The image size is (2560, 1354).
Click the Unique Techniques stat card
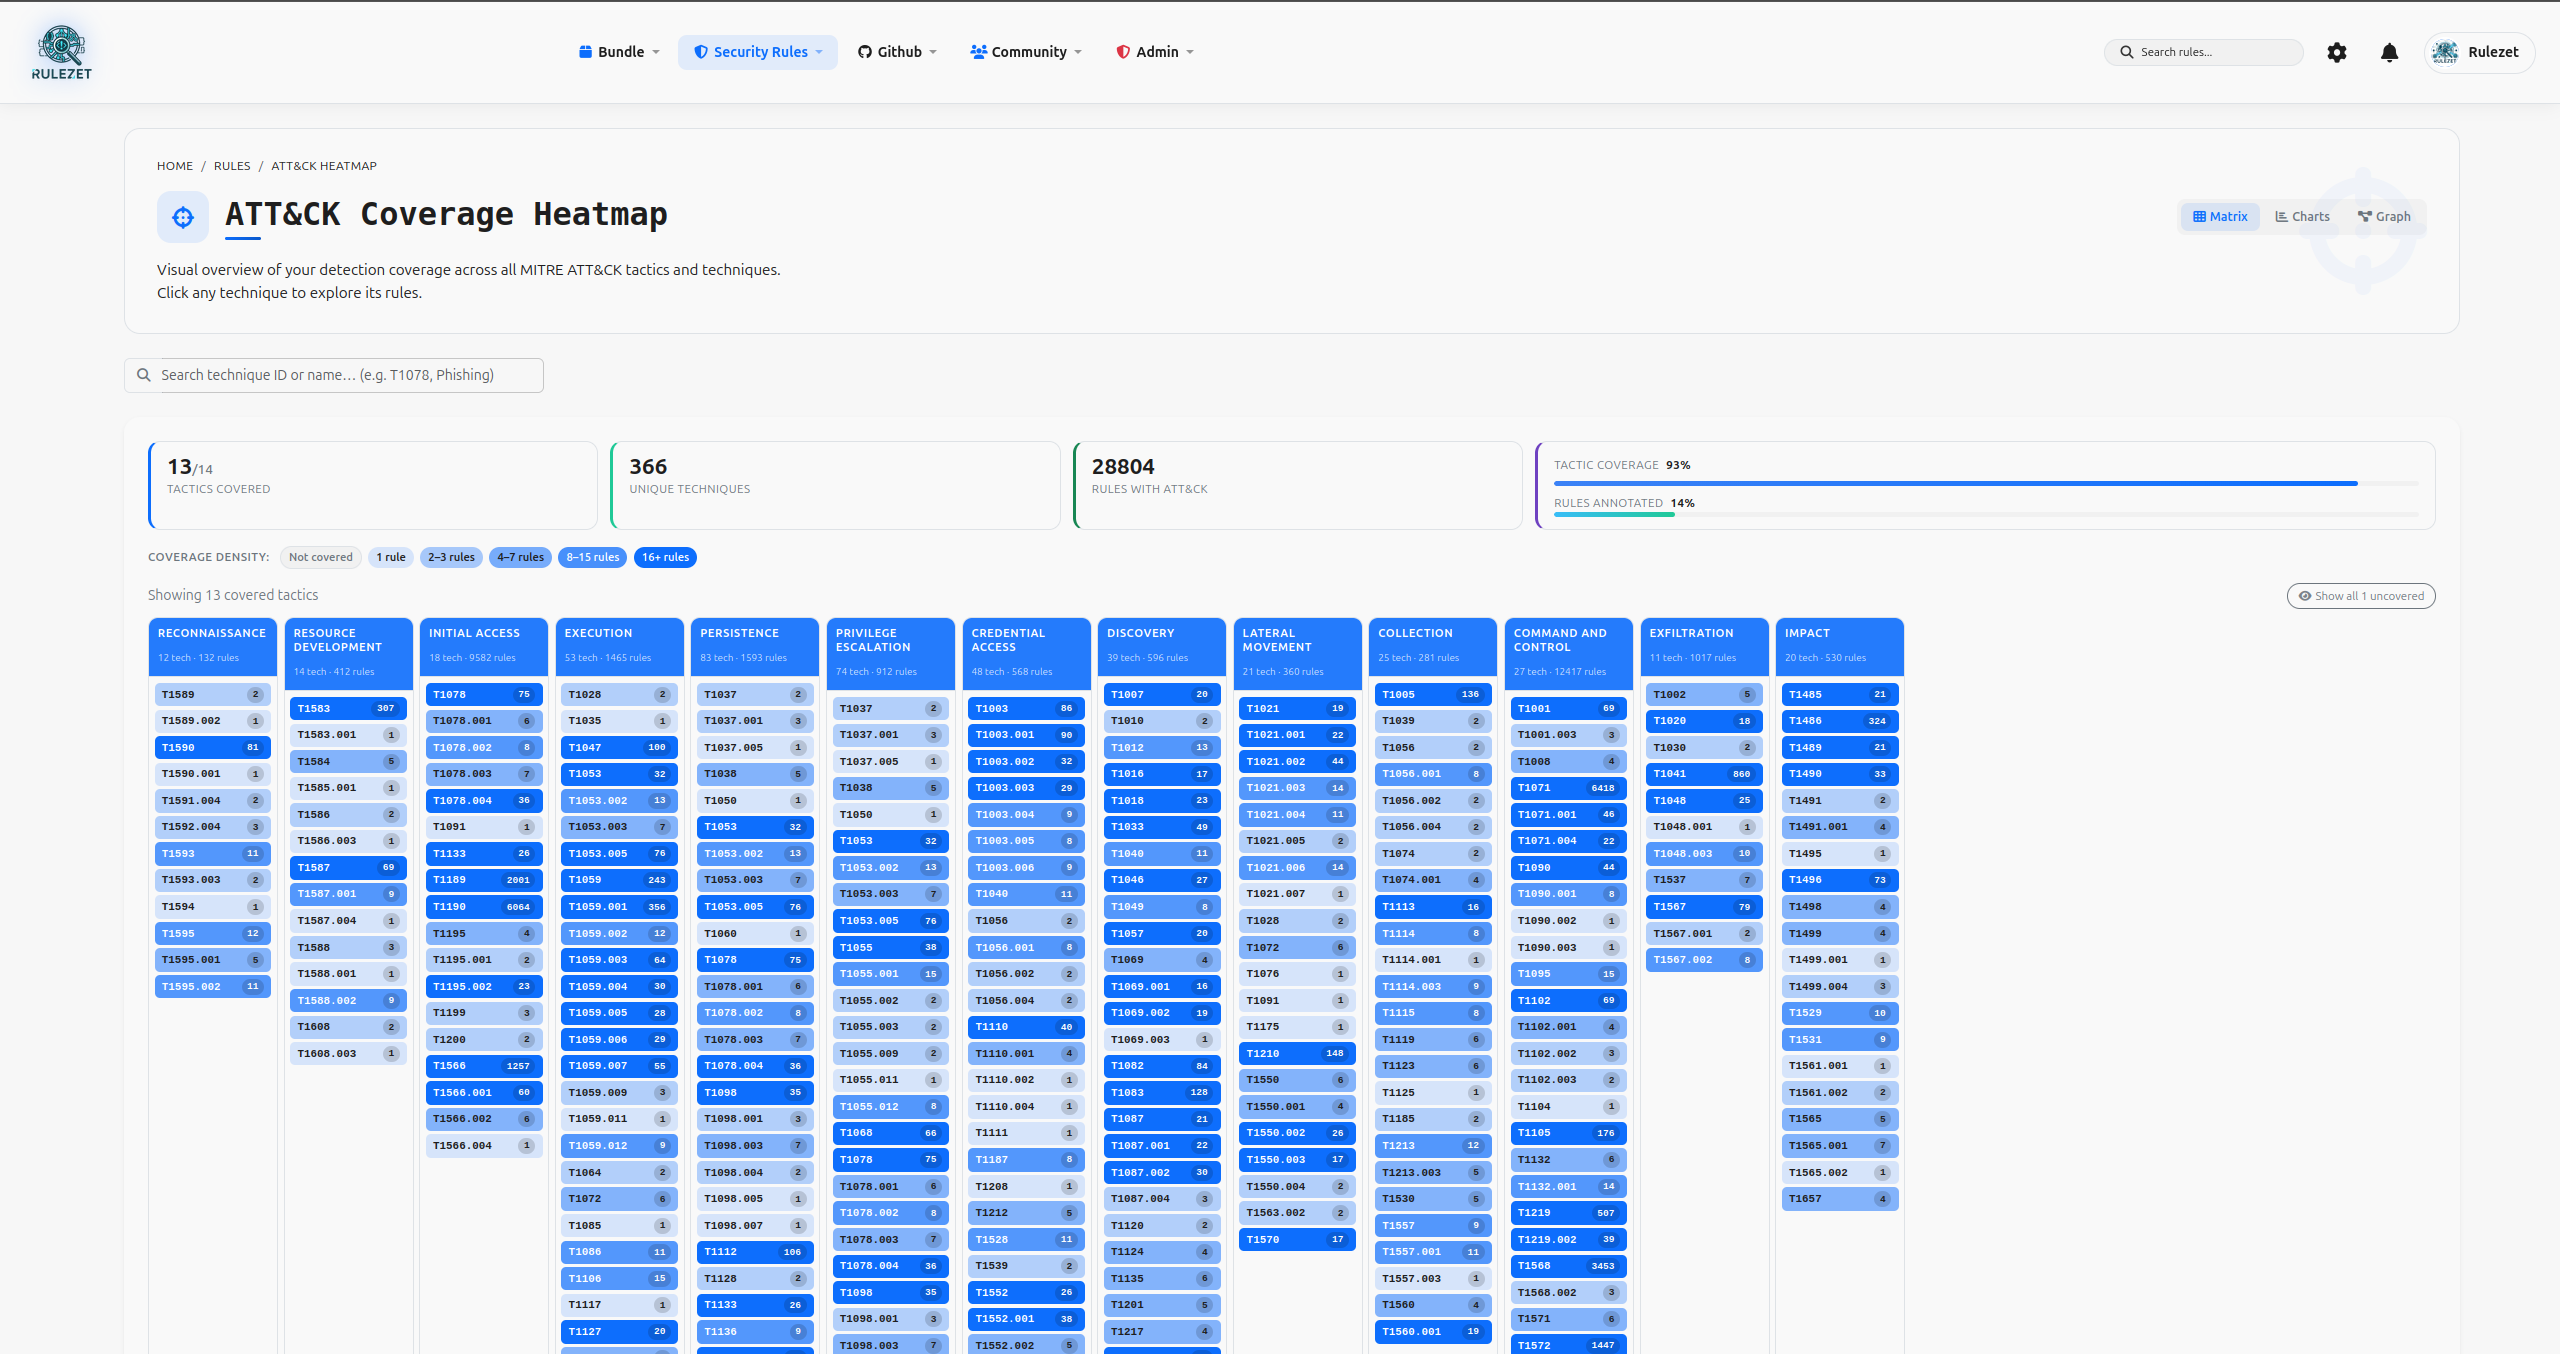(835, 485)
